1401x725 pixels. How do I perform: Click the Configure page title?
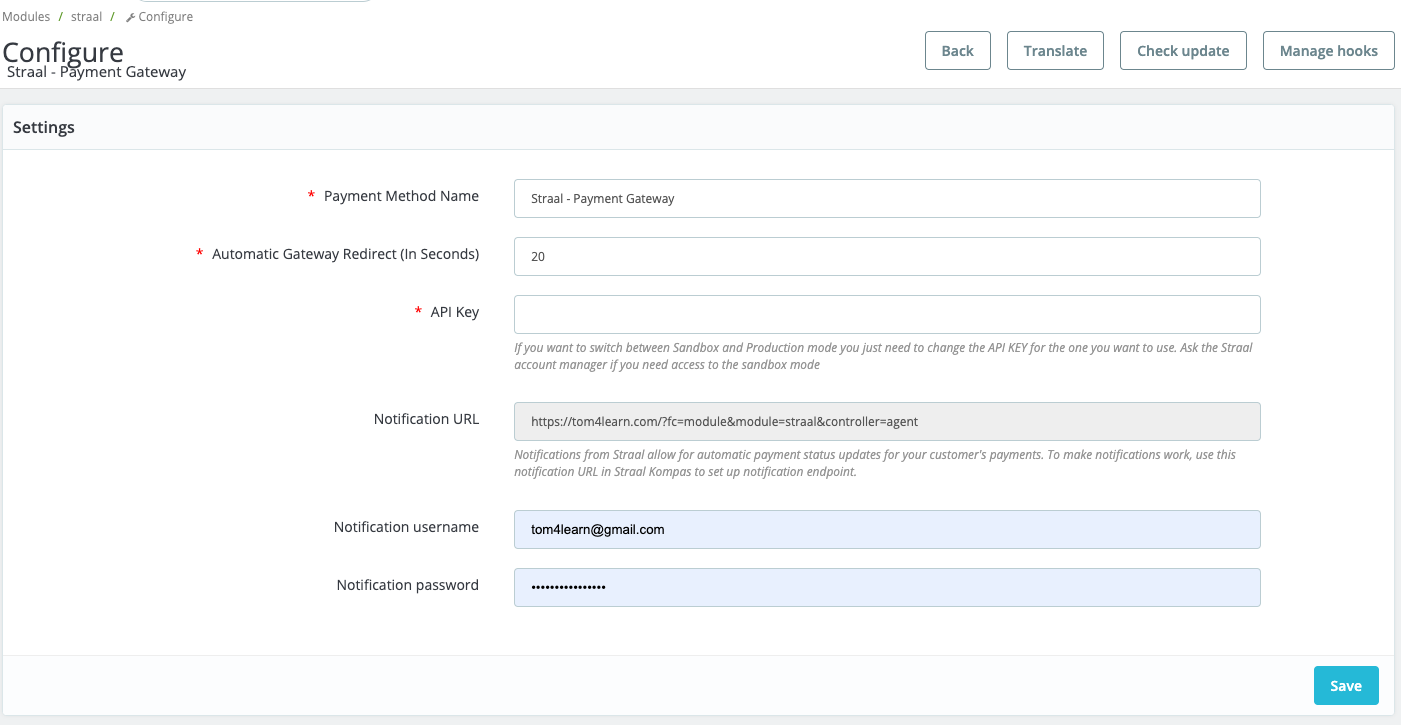tap(63, 52)
